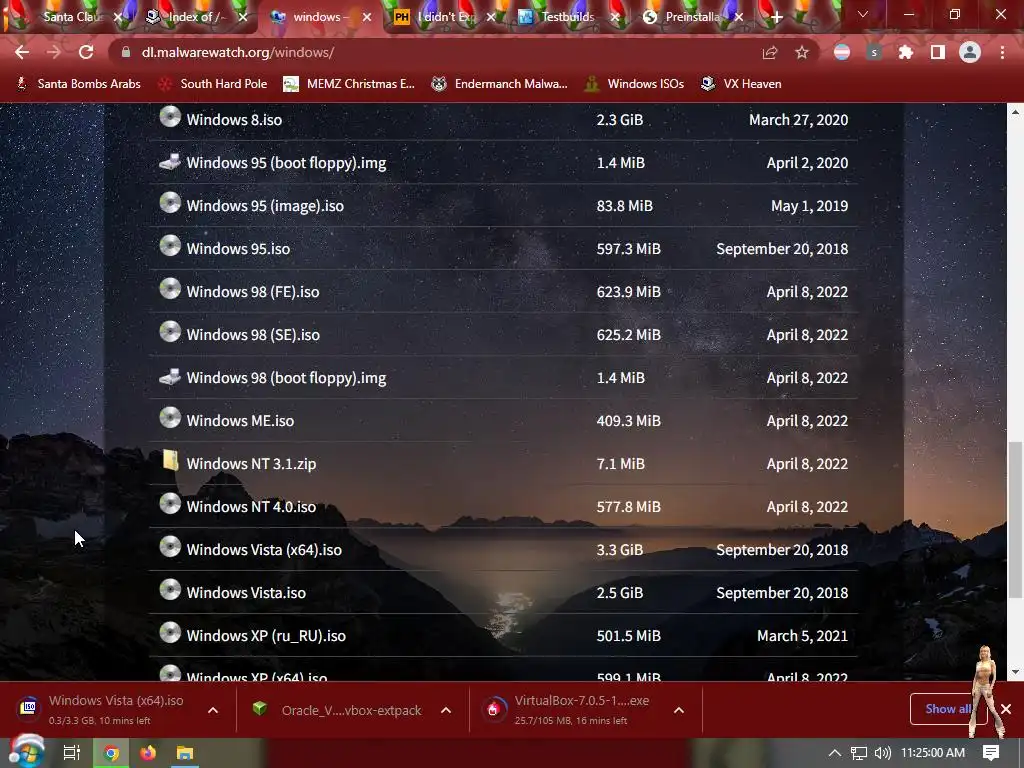Open the South Hard Pole bookmark
The width and height of the screenshot is (1024, 768).
214,84
